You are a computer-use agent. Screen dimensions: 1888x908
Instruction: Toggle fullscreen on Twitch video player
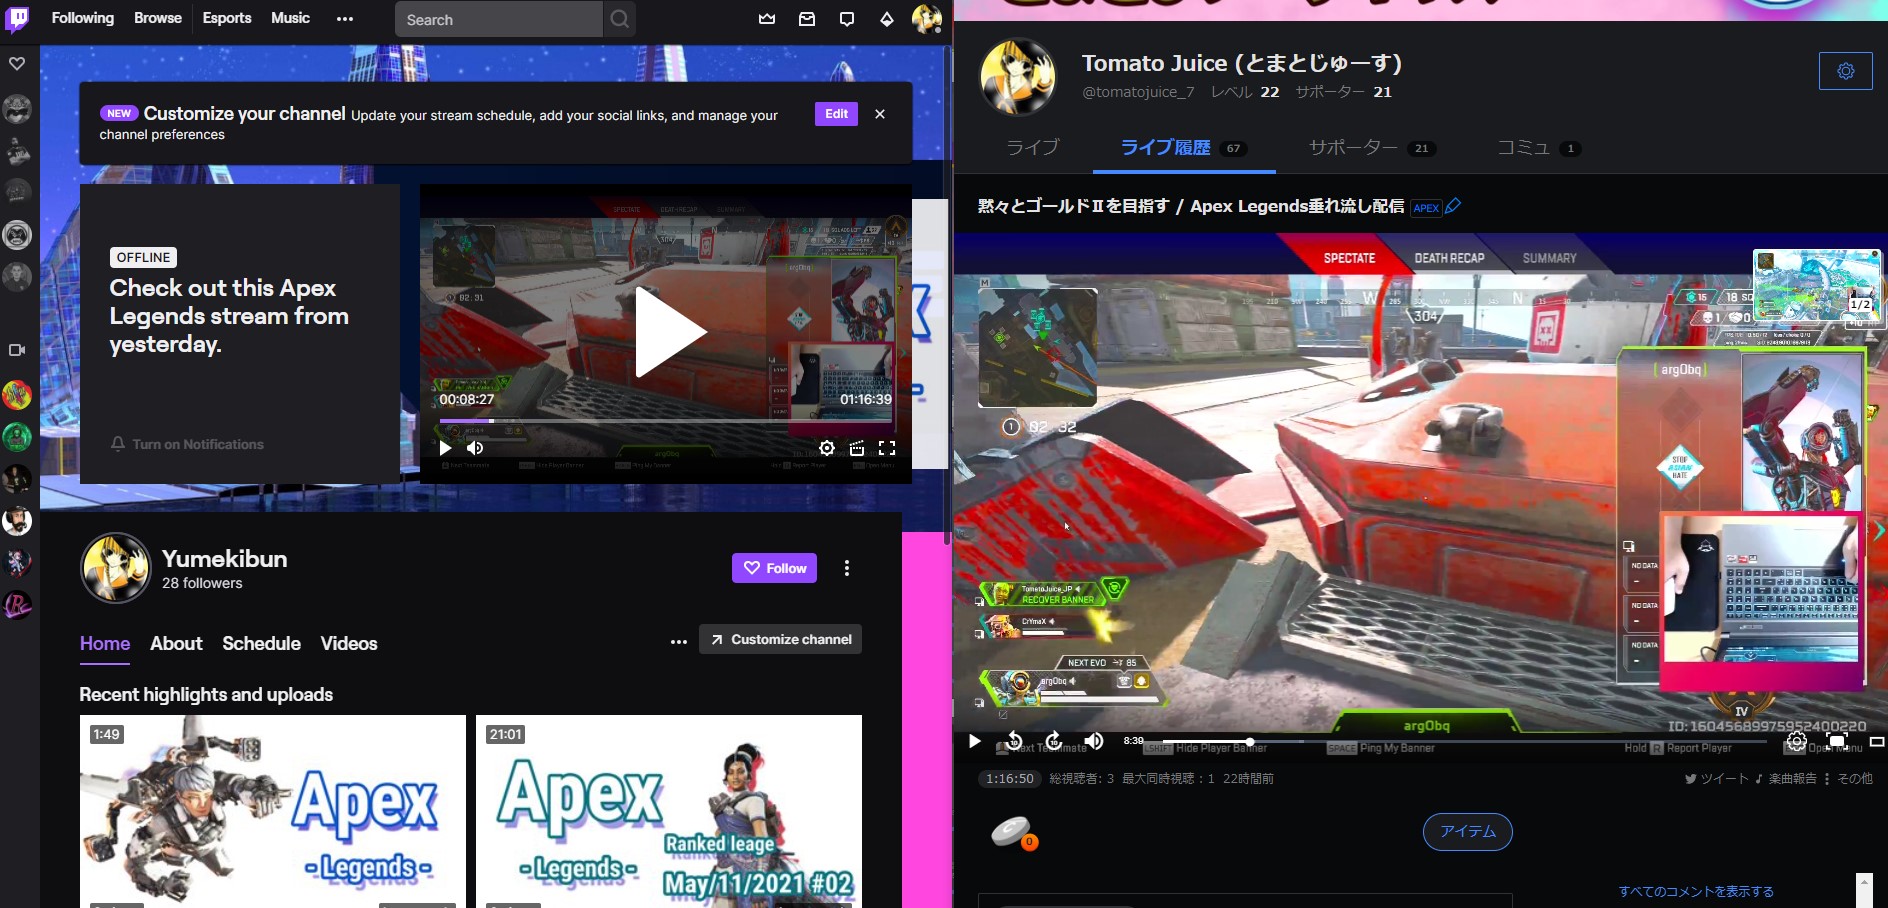tap(887, 448)
